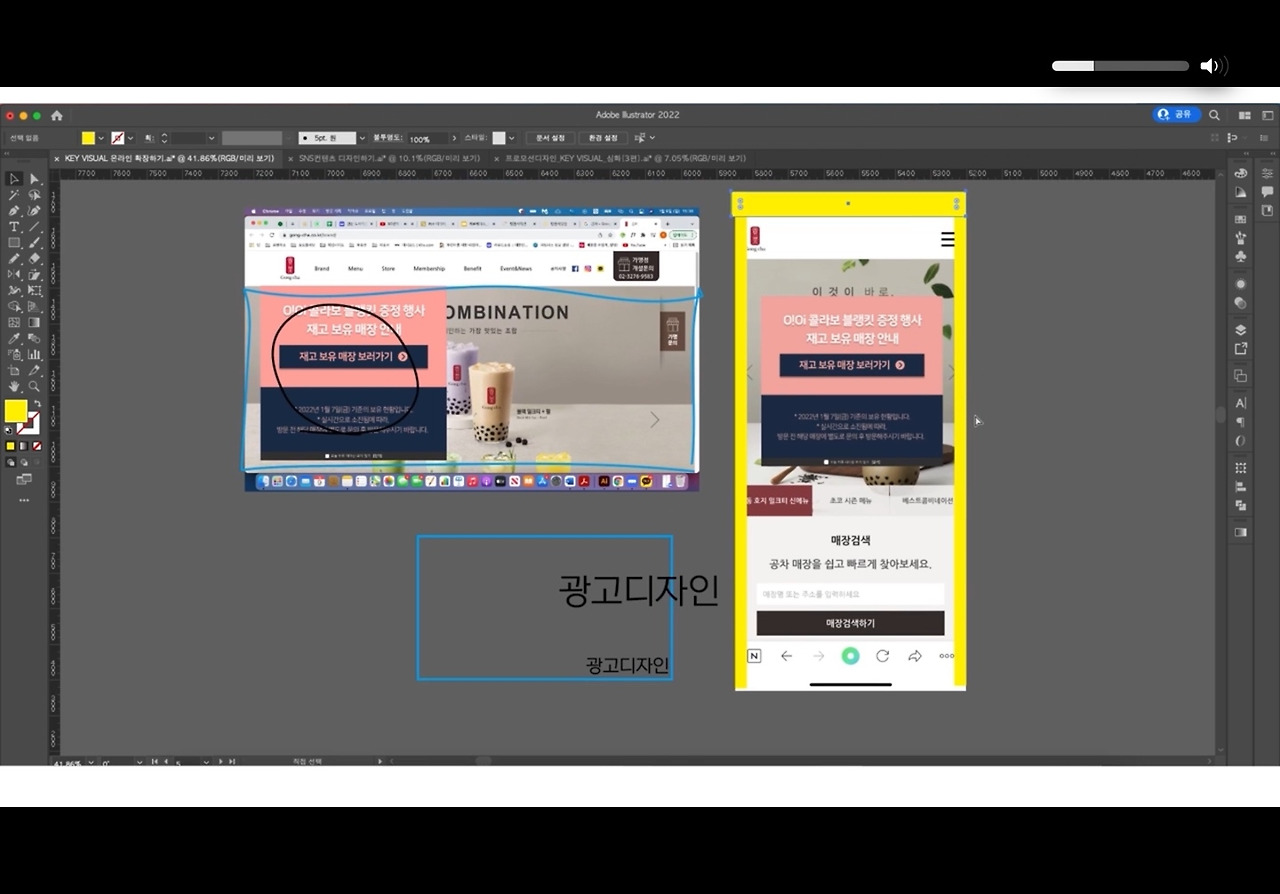This screenshot has height=894, width=1280.
Task: Select the Hand tool
Action: point(14,387)
